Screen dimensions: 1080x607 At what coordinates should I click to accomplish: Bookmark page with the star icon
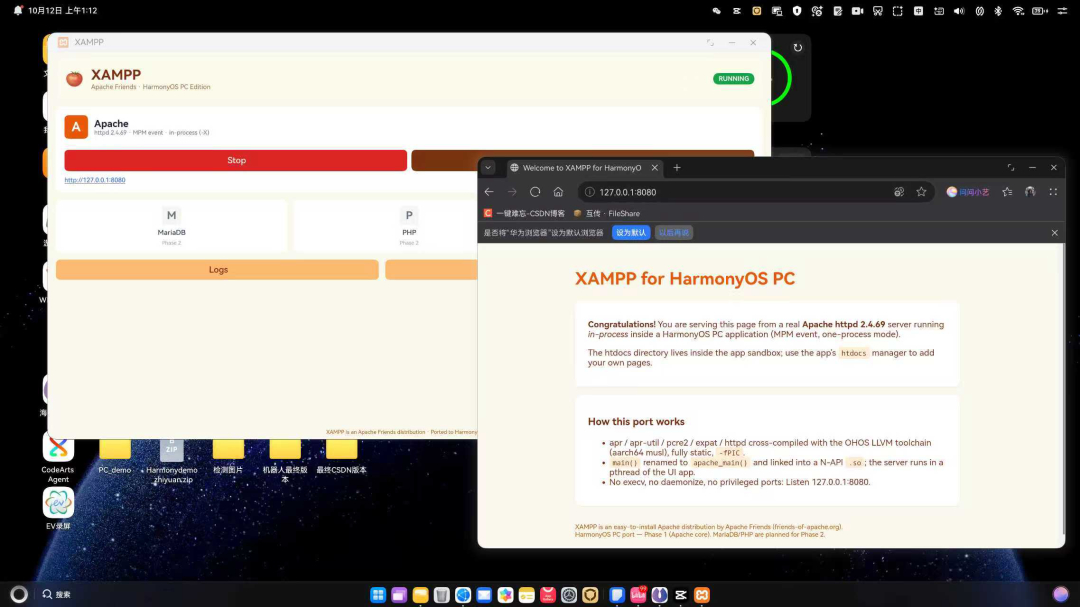click(921, 192)
